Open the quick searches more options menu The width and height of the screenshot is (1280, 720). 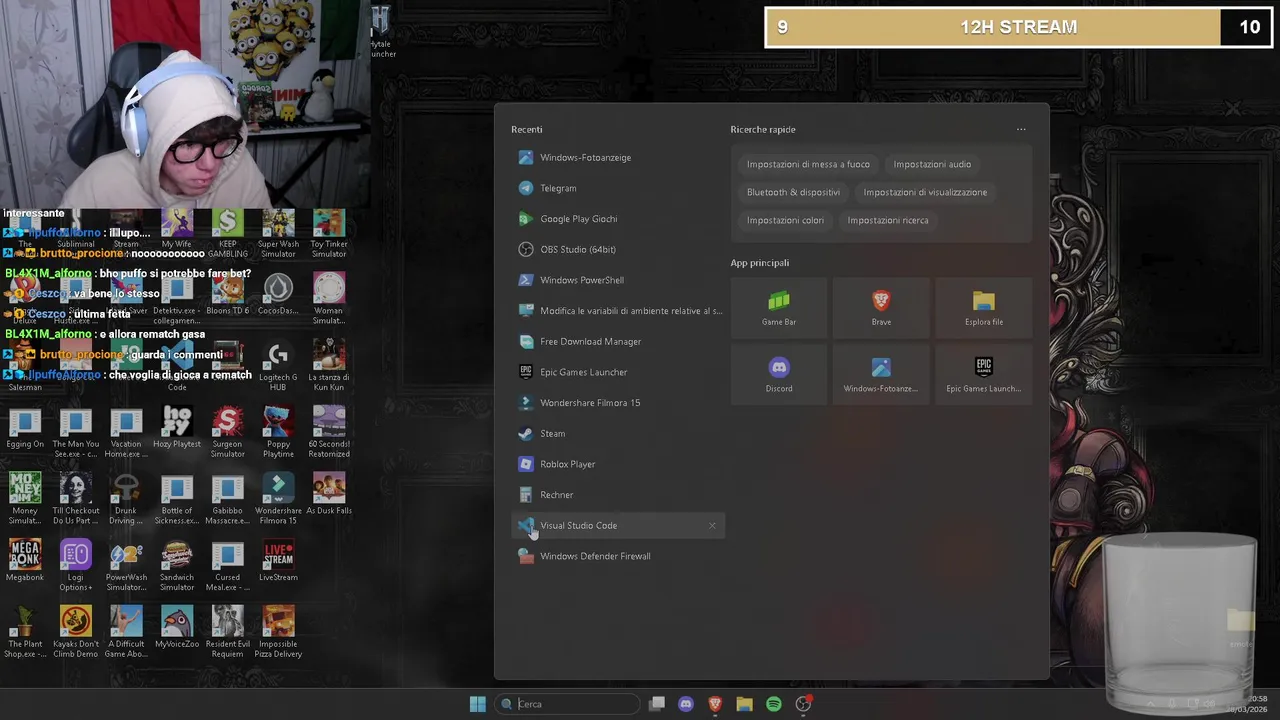pos(1021,129)
